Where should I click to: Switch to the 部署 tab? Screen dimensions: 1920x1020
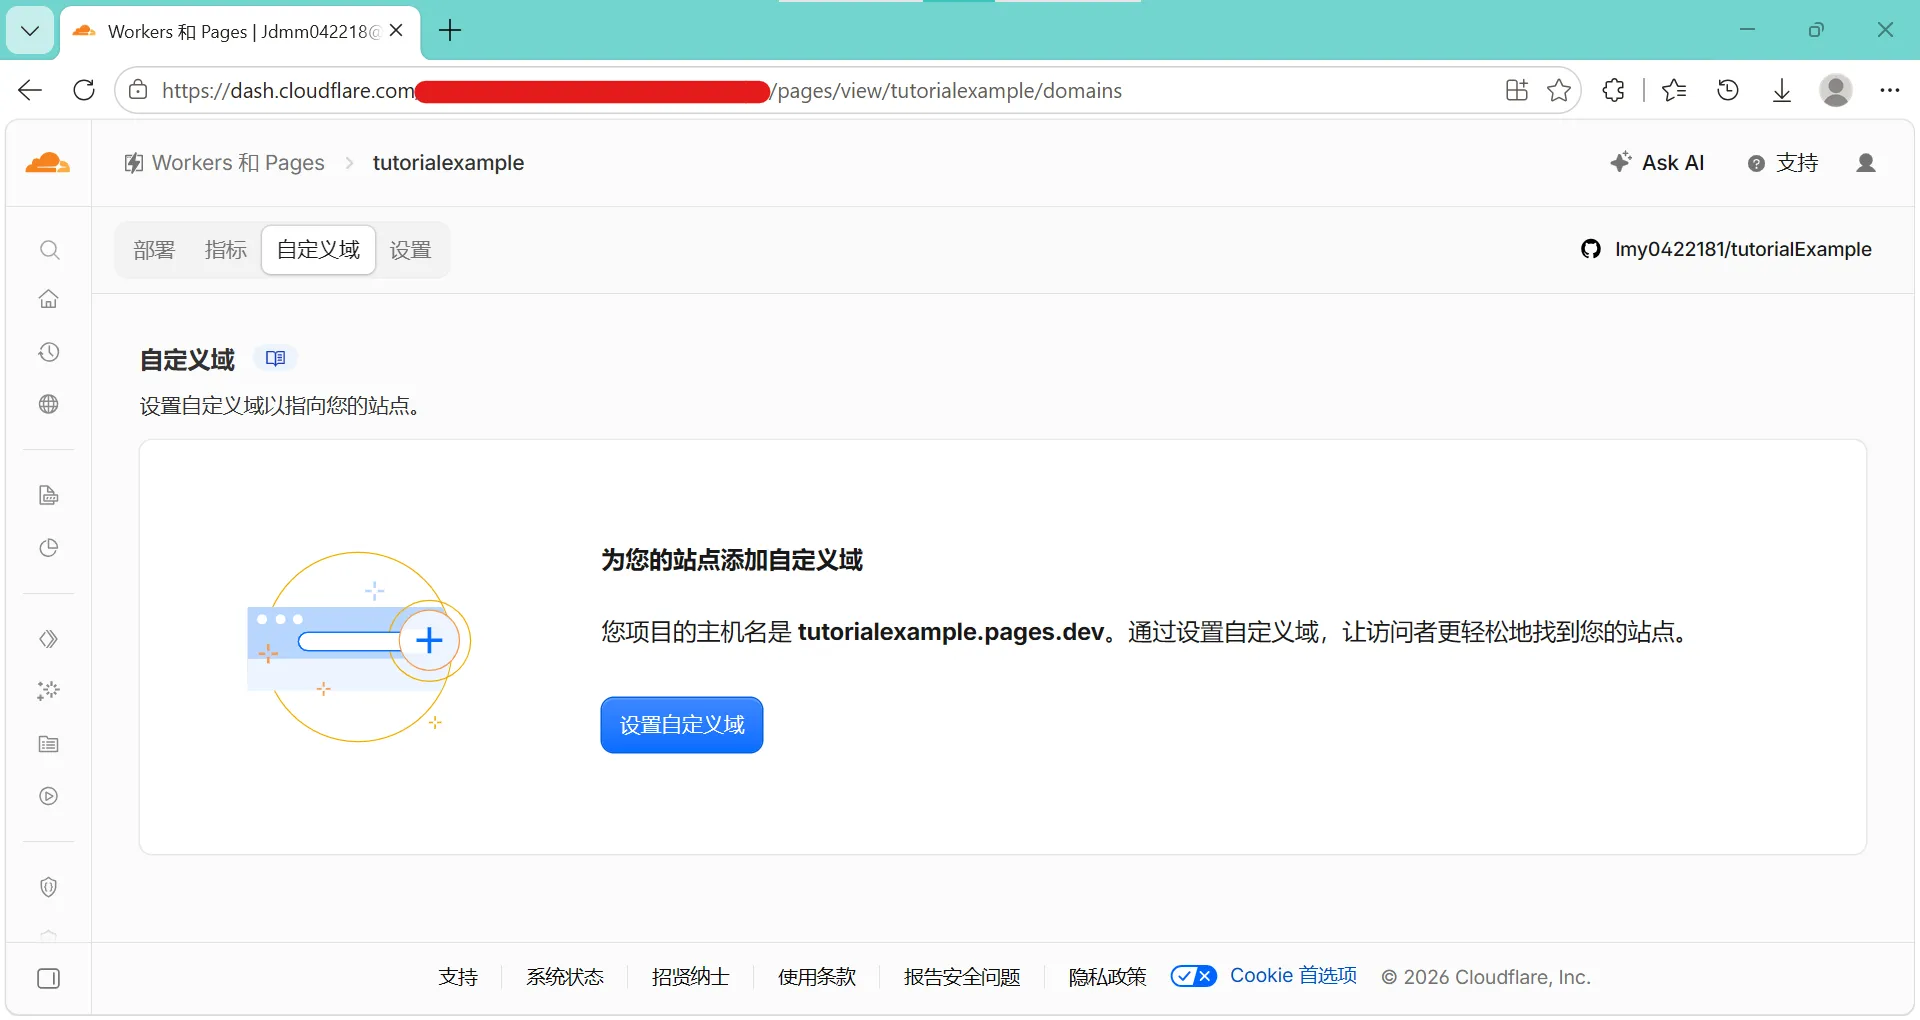154,250
